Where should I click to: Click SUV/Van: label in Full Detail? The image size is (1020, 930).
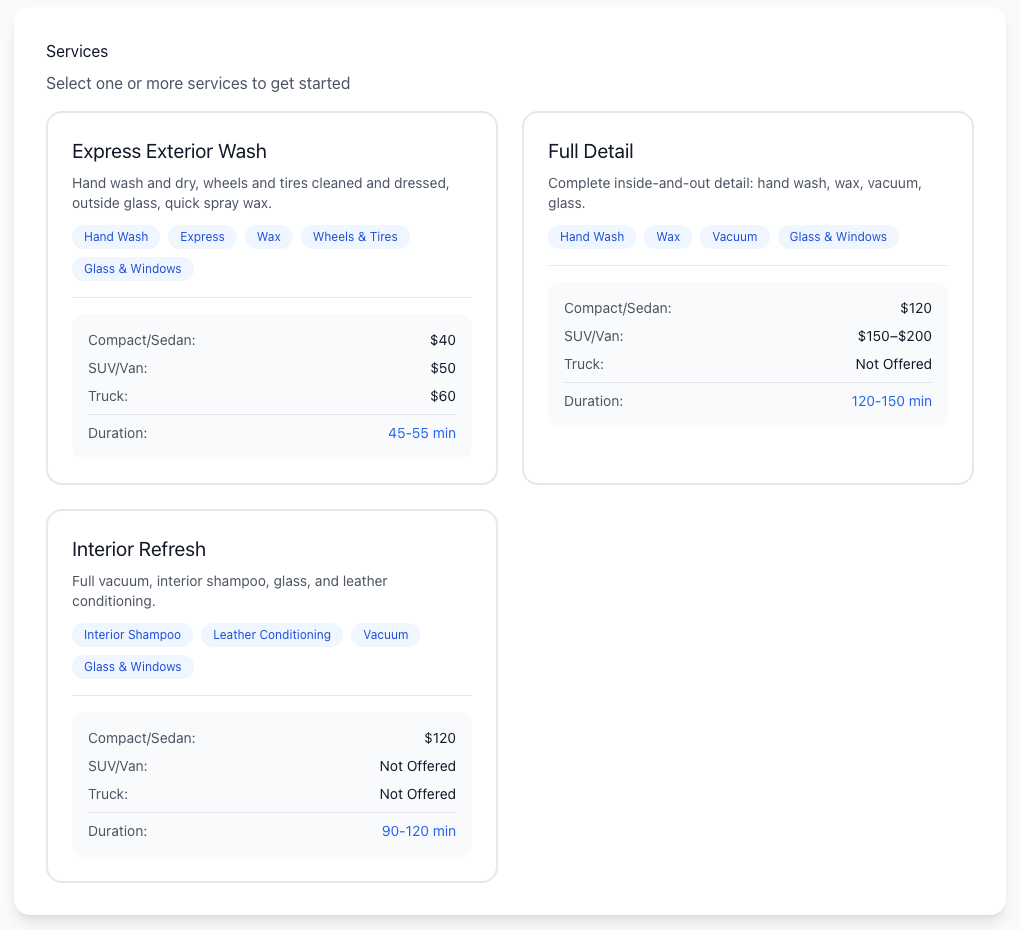click(x=593, y=336)
